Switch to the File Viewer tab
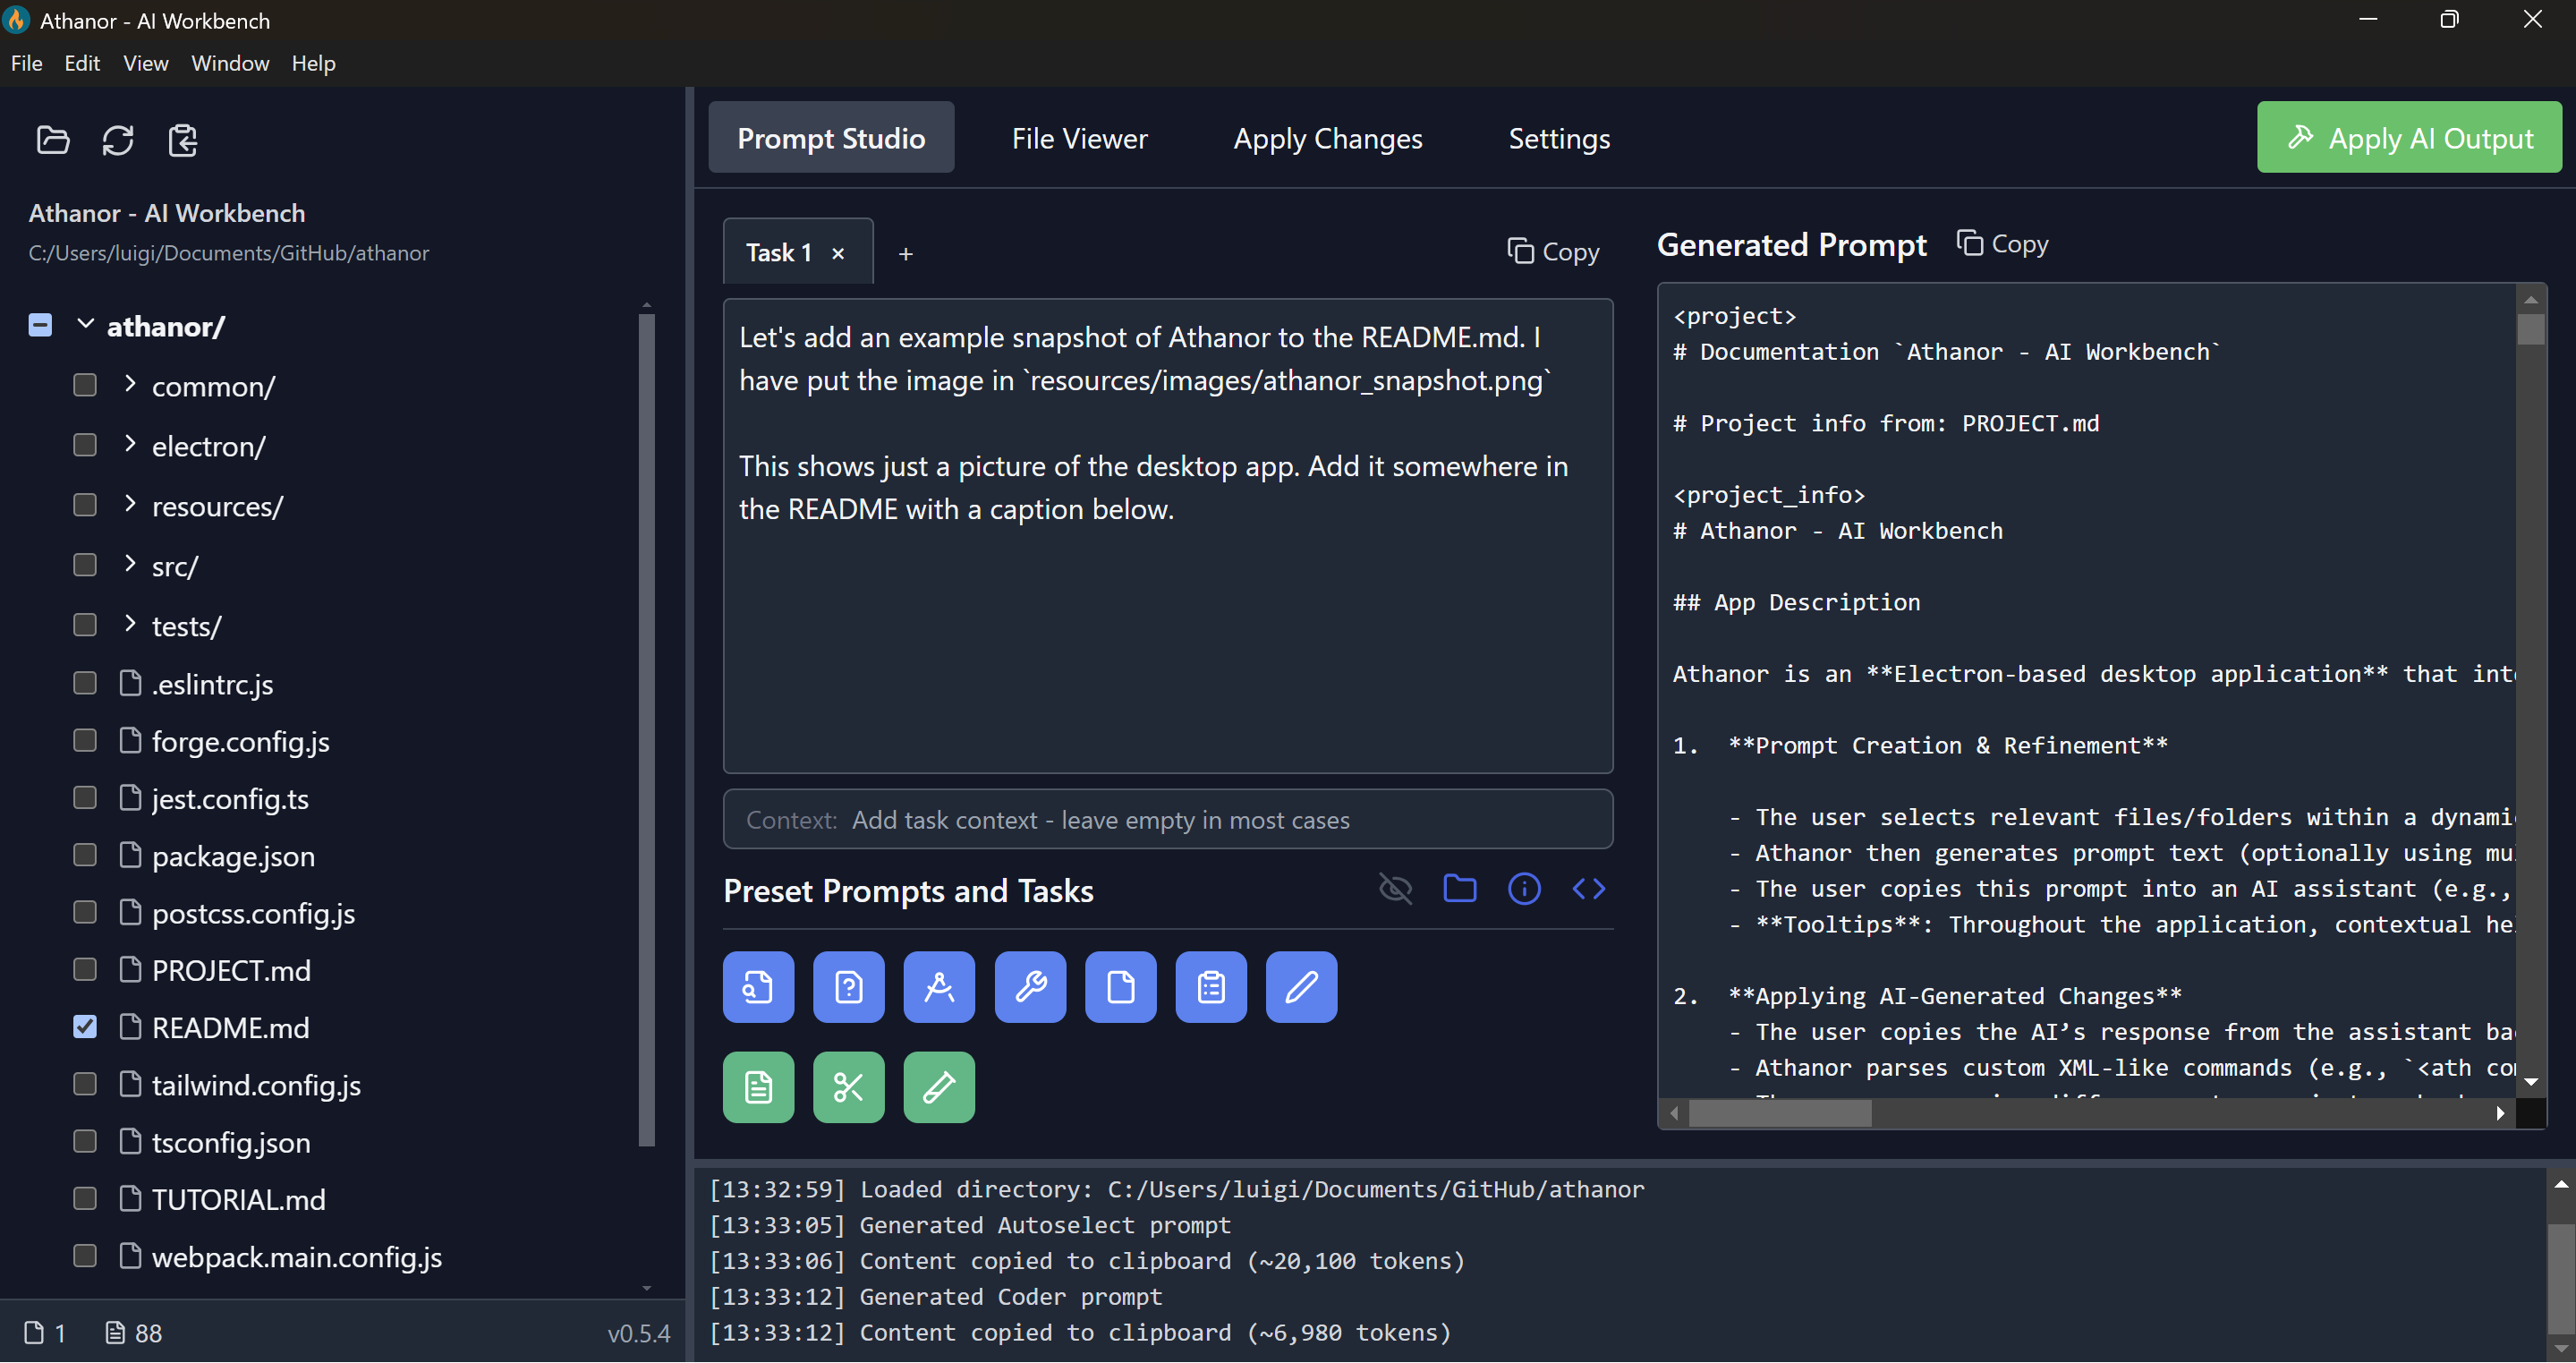Viewport: 2576px width, 1363px height. 1079,138
